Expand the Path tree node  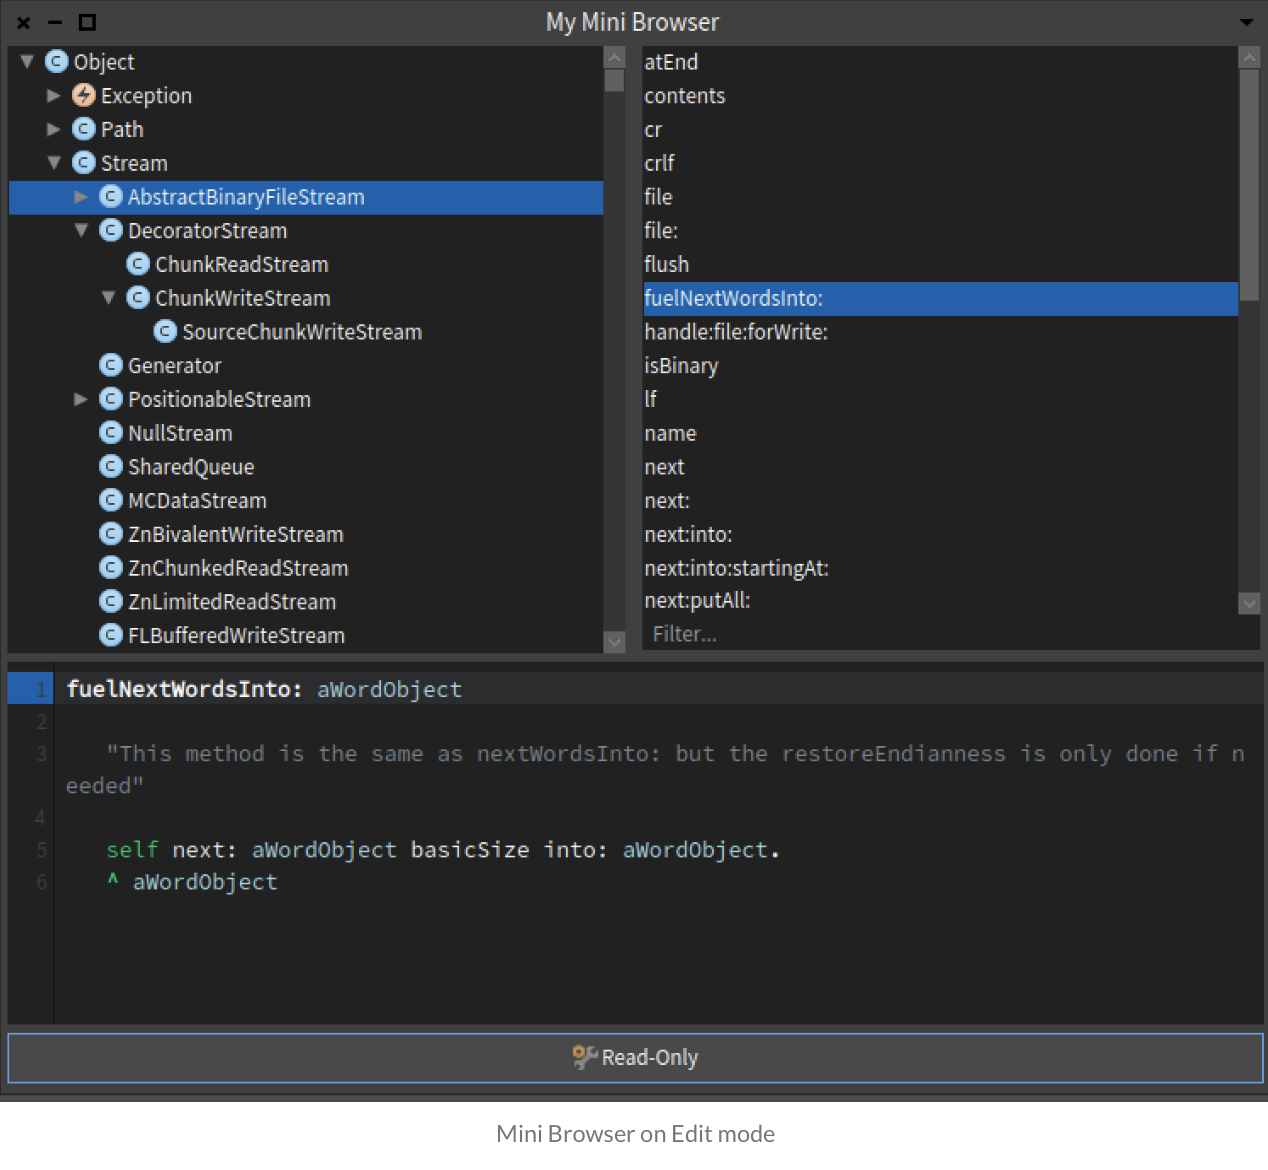54,129
